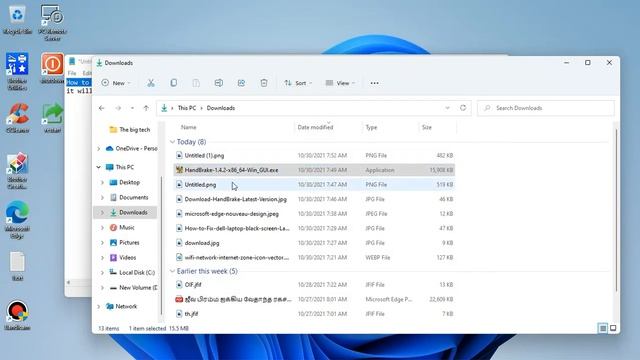The image size is (640, 360).
Task: Select Untitled.png file
Action: coord(314,185)
